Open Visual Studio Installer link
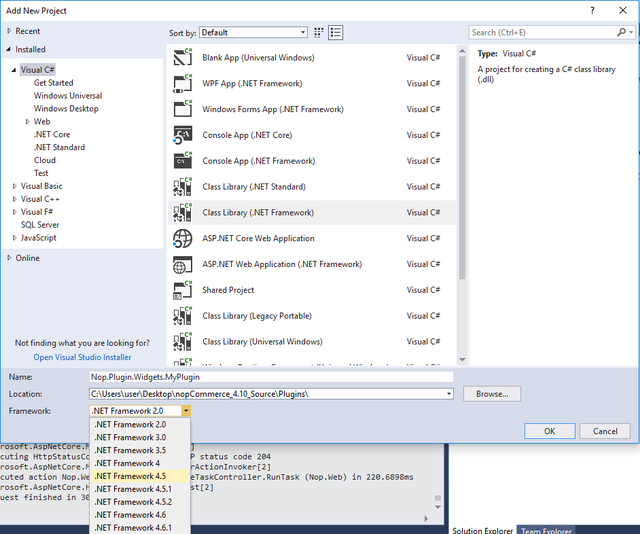This screenshot has height=534, width=640. click(x=82, y=357)
